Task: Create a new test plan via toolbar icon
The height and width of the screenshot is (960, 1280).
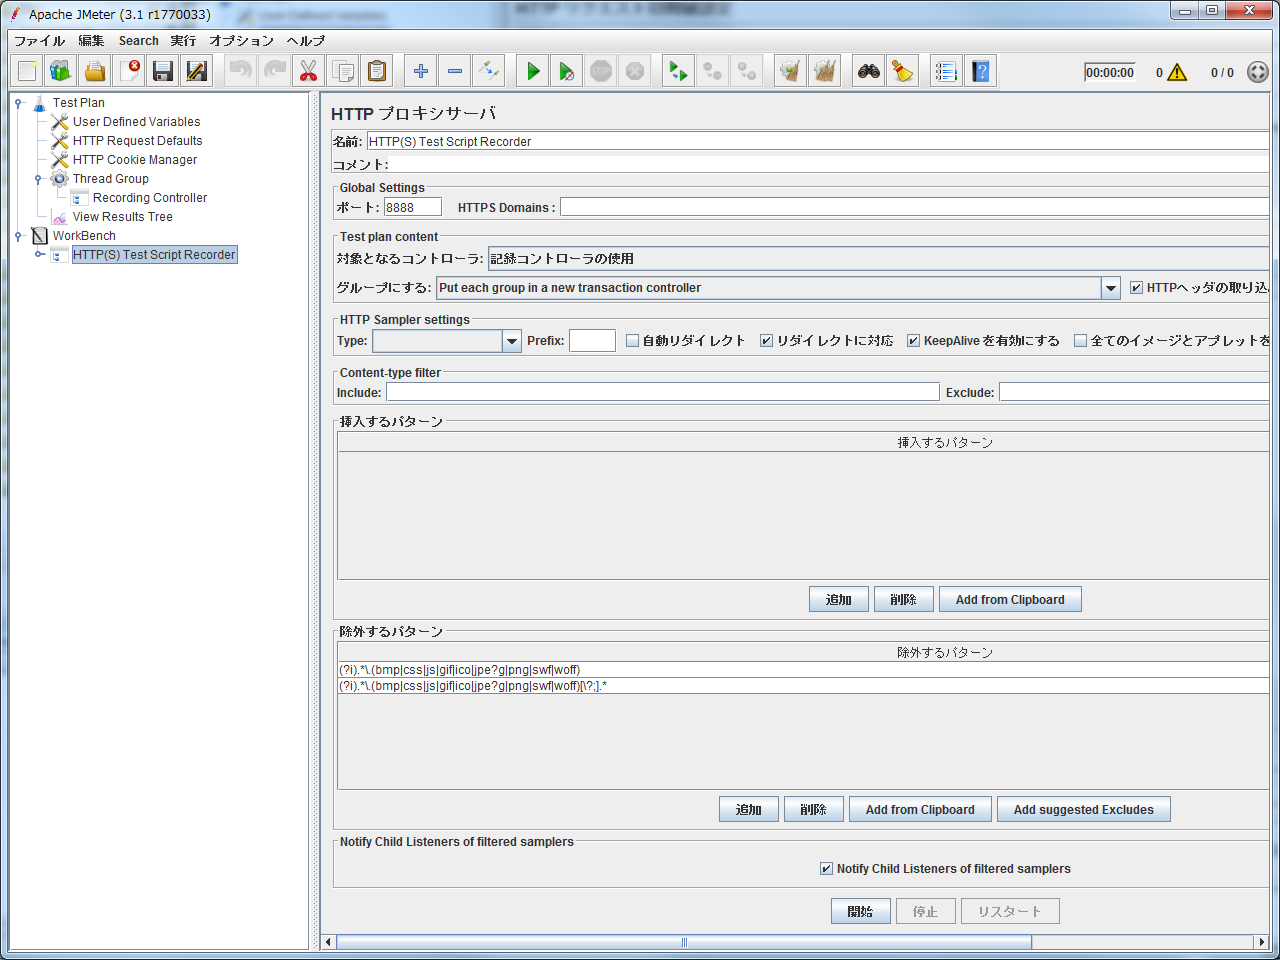Action: [x=28, y=71]
